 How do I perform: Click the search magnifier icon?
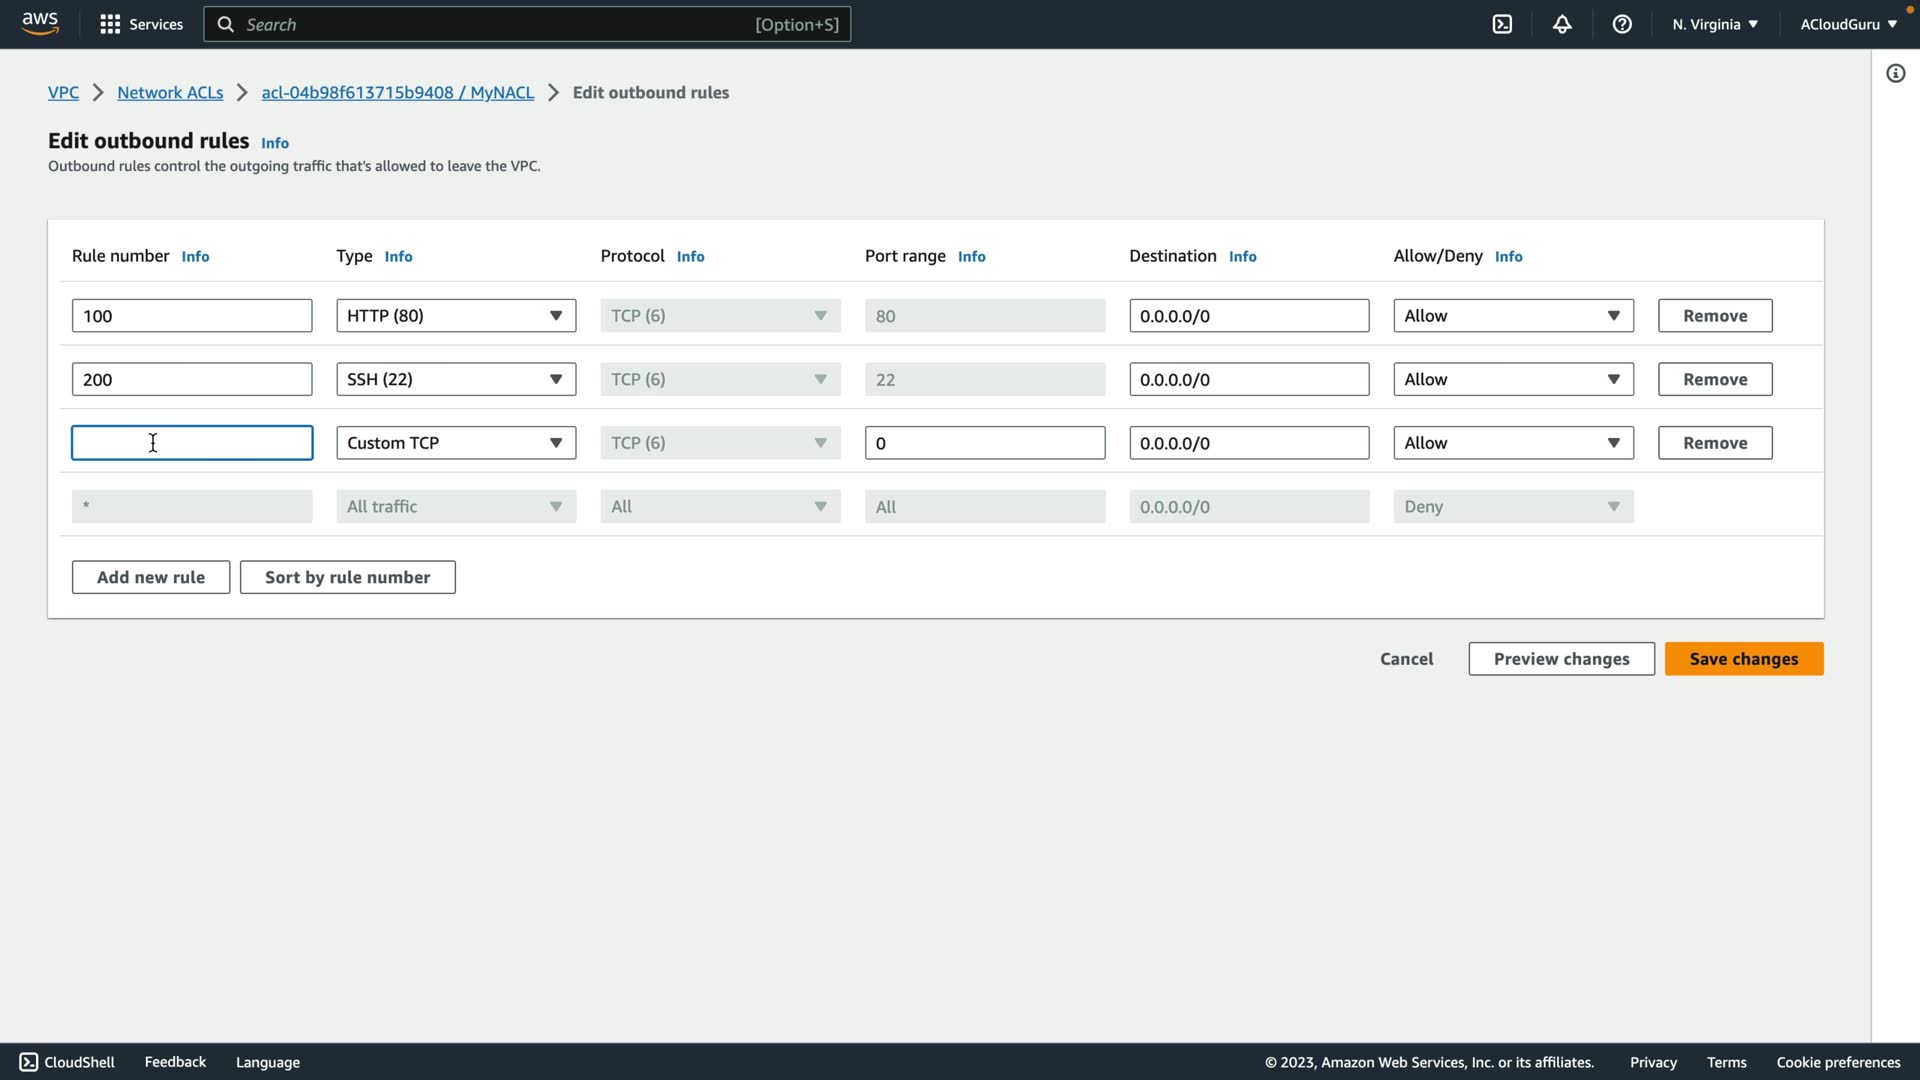click(x=226, y=24)
